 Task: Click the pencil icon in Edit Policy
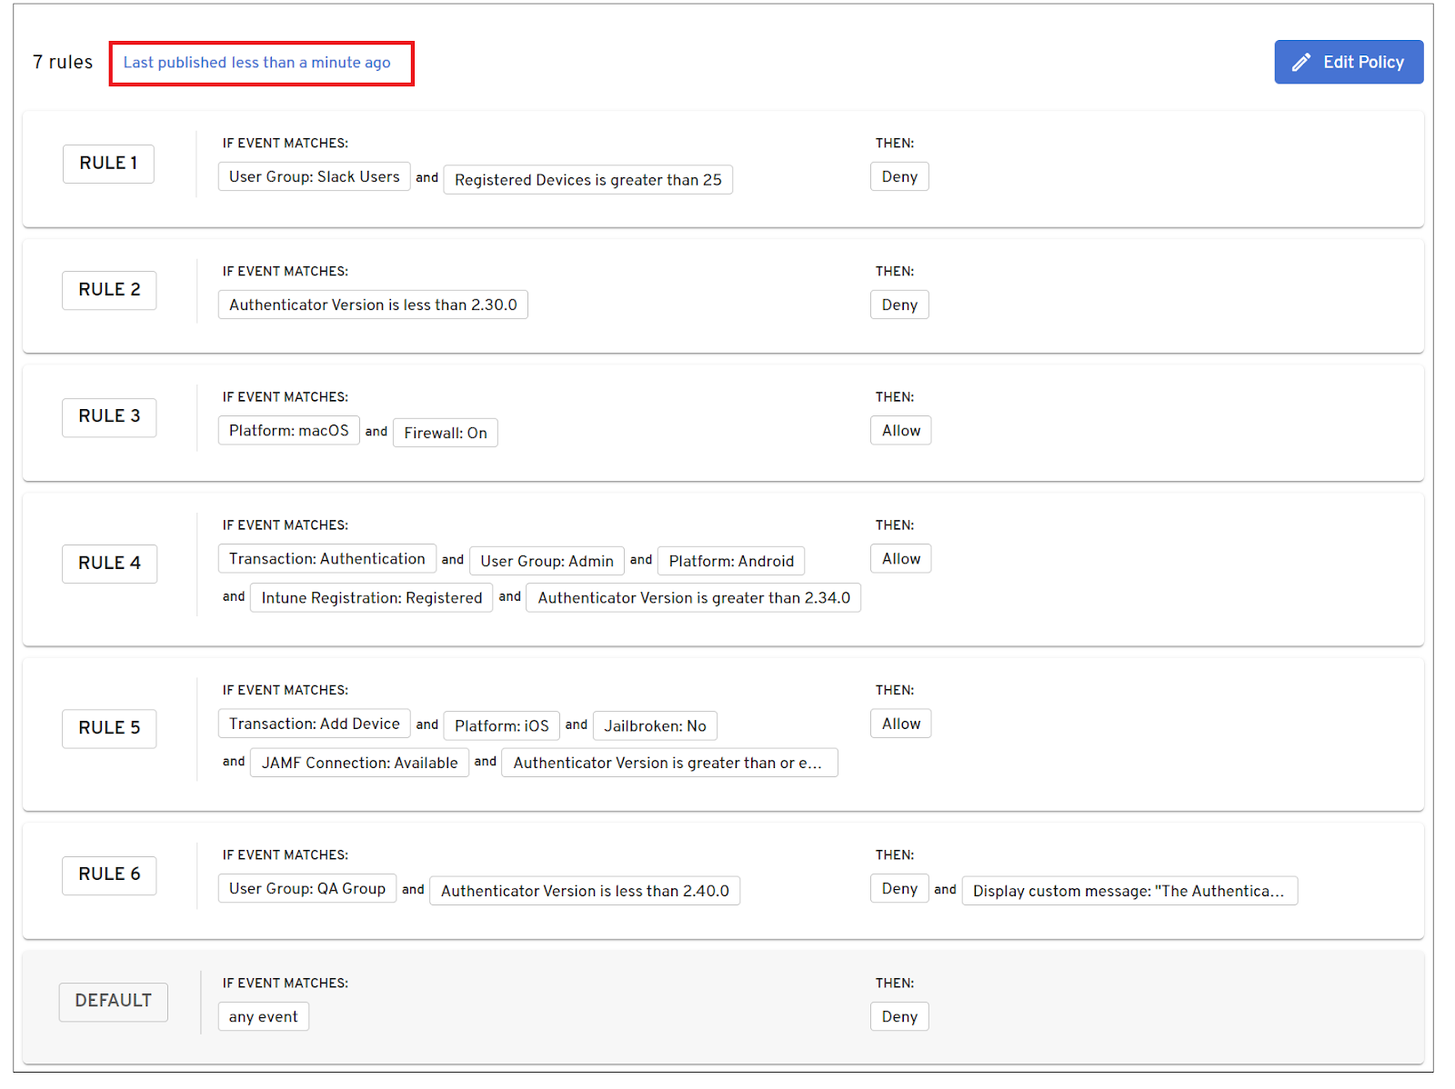(1300, 62)
